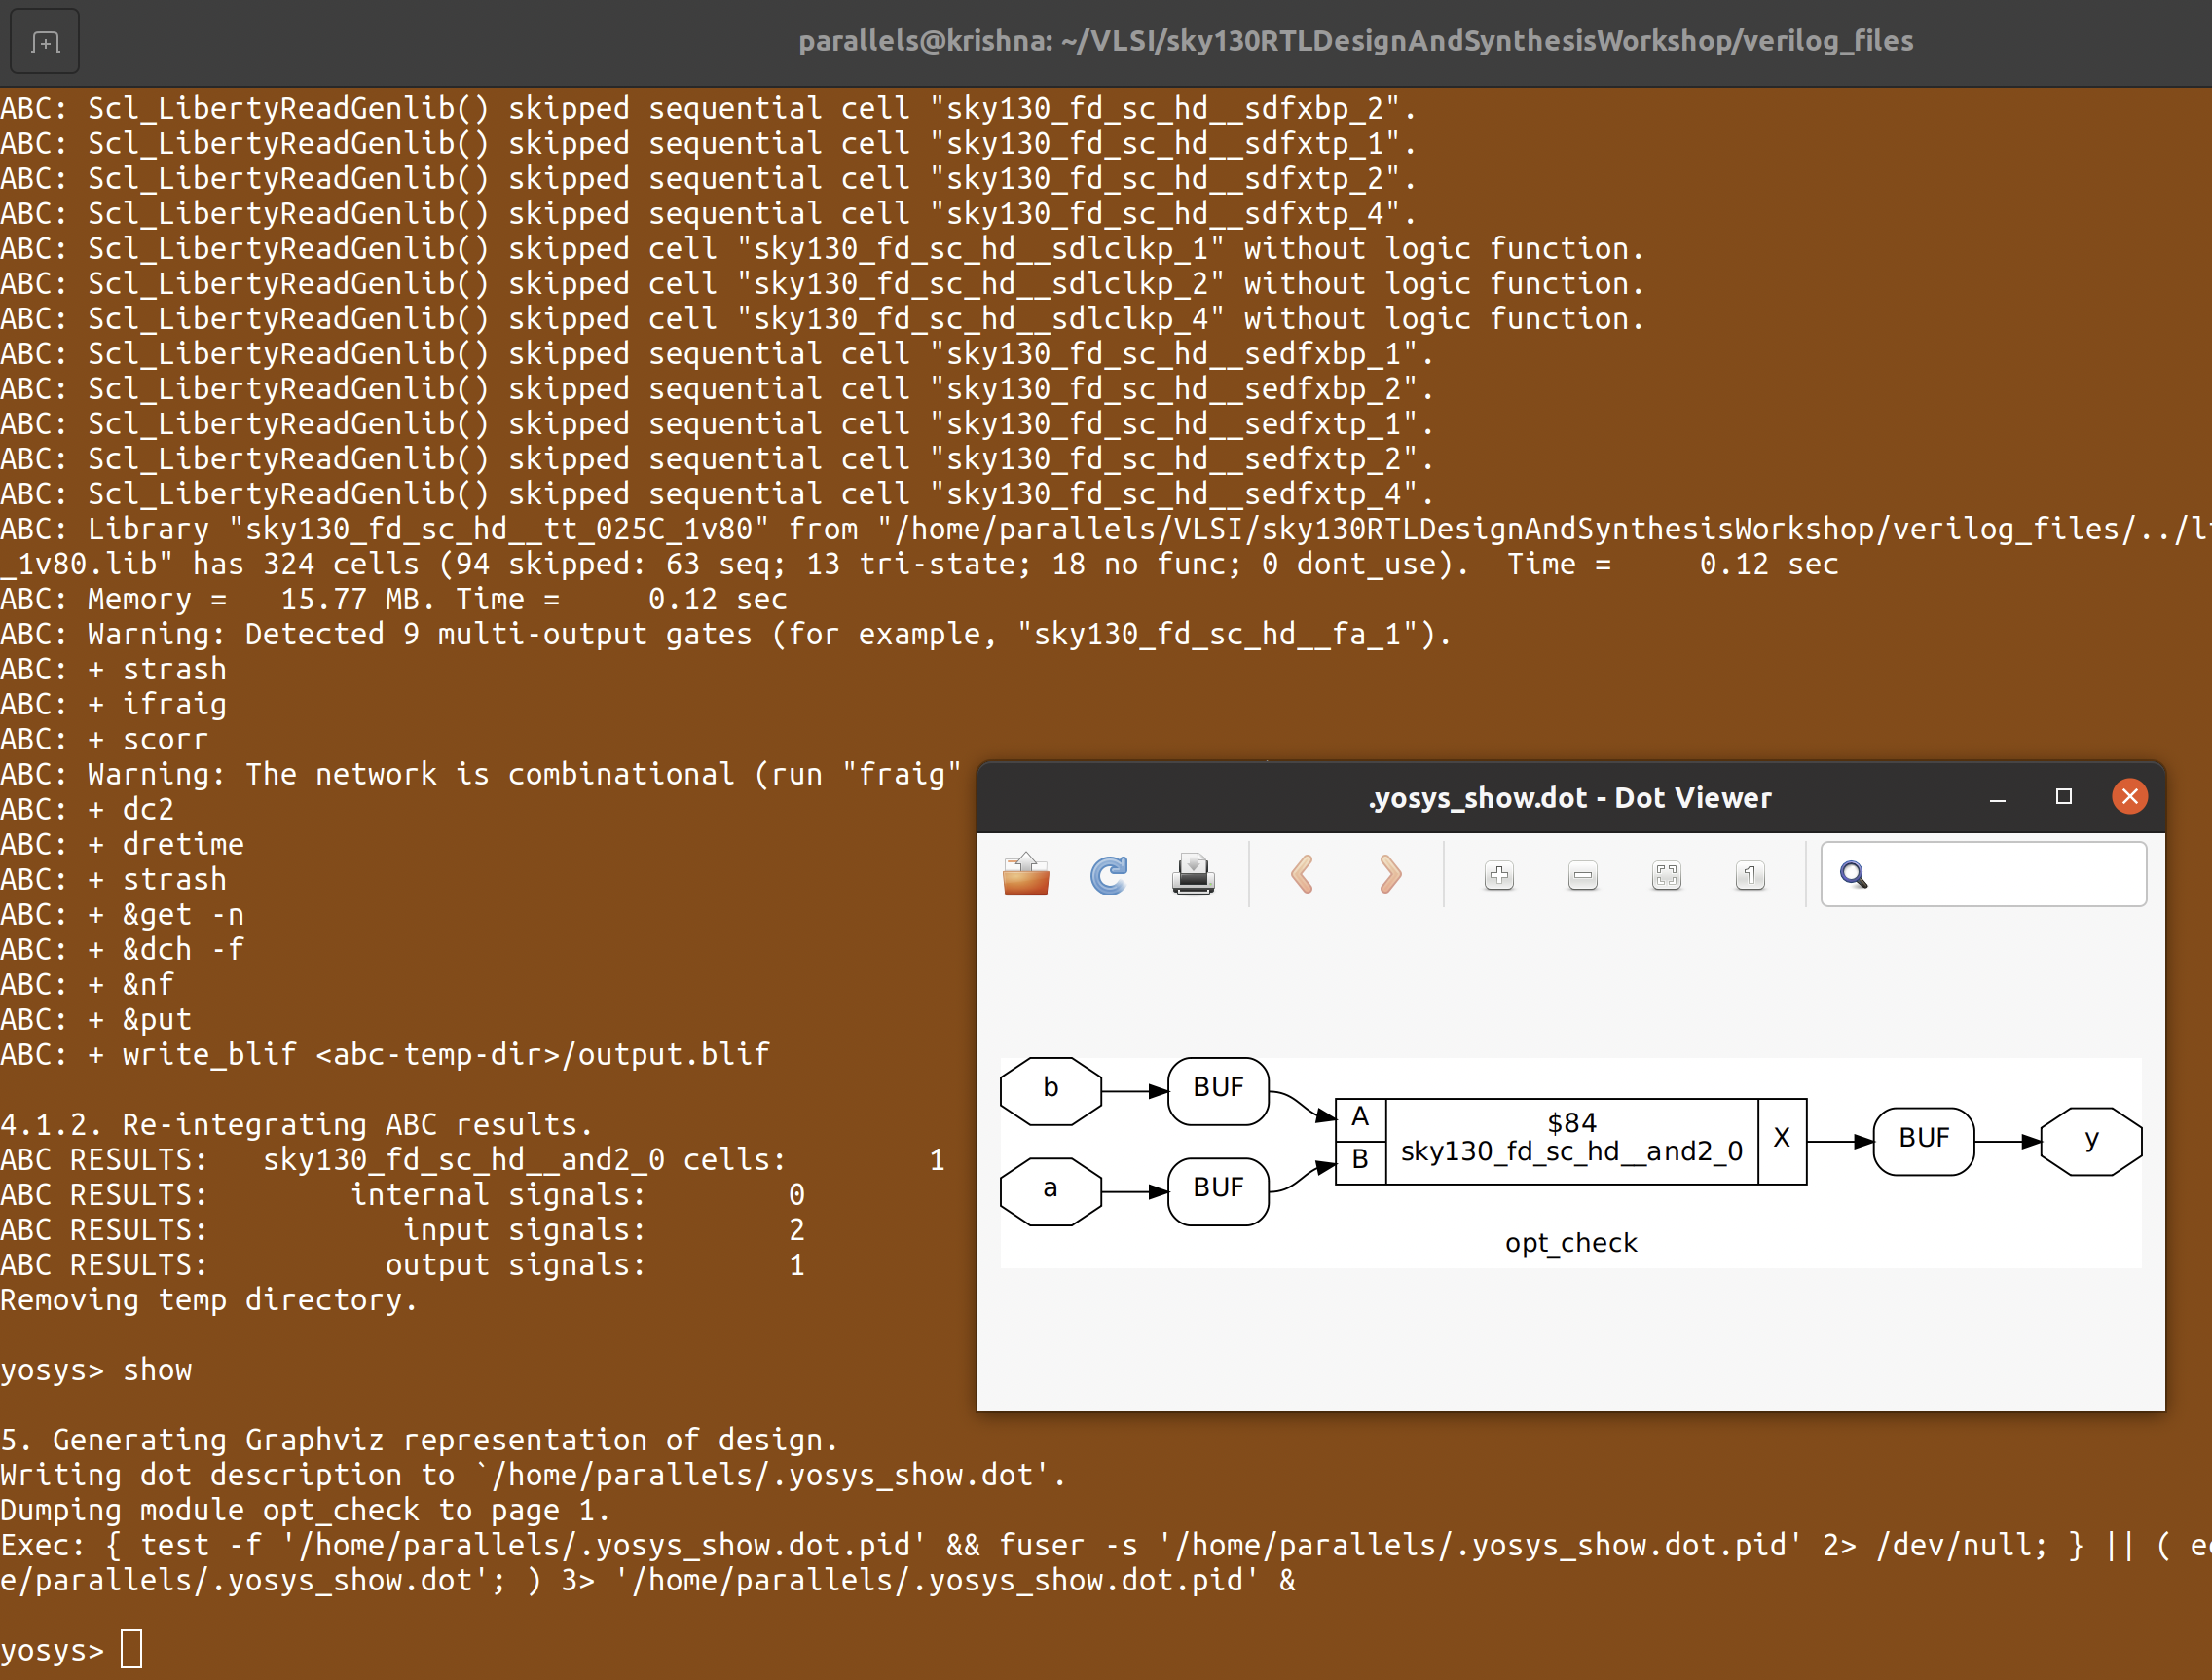The height and width of the screenshot is (1680, 2212).
Task: Zoom out using the minus icon
Action: pos(1582,876)
